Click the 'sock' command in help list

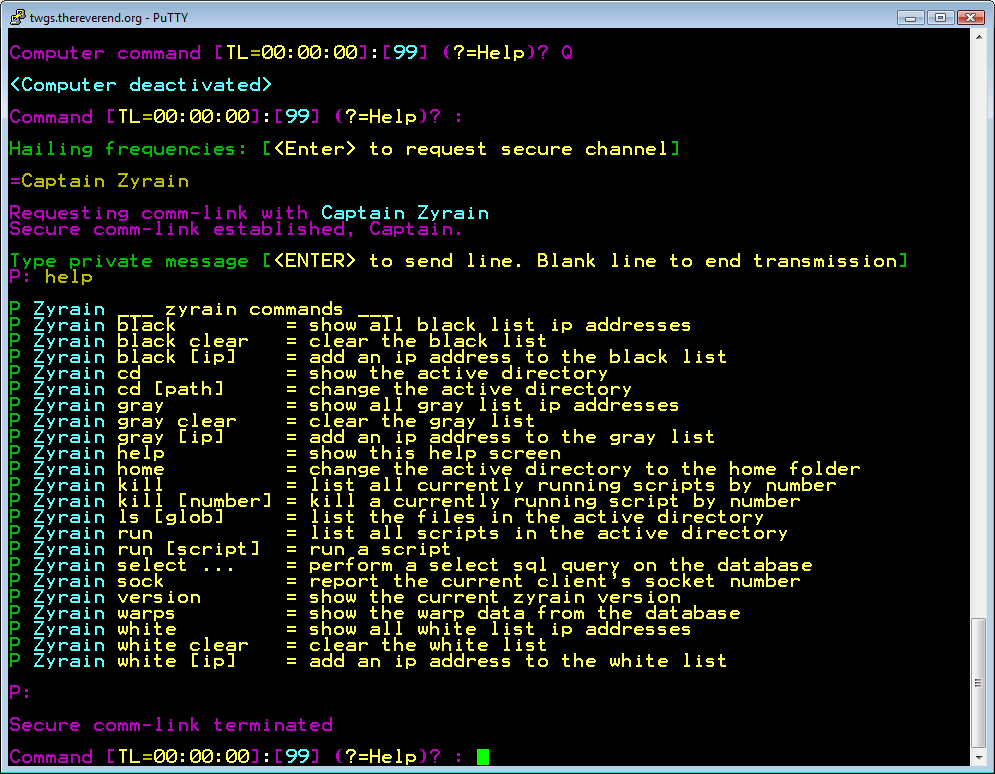click(x=140, y=581)
